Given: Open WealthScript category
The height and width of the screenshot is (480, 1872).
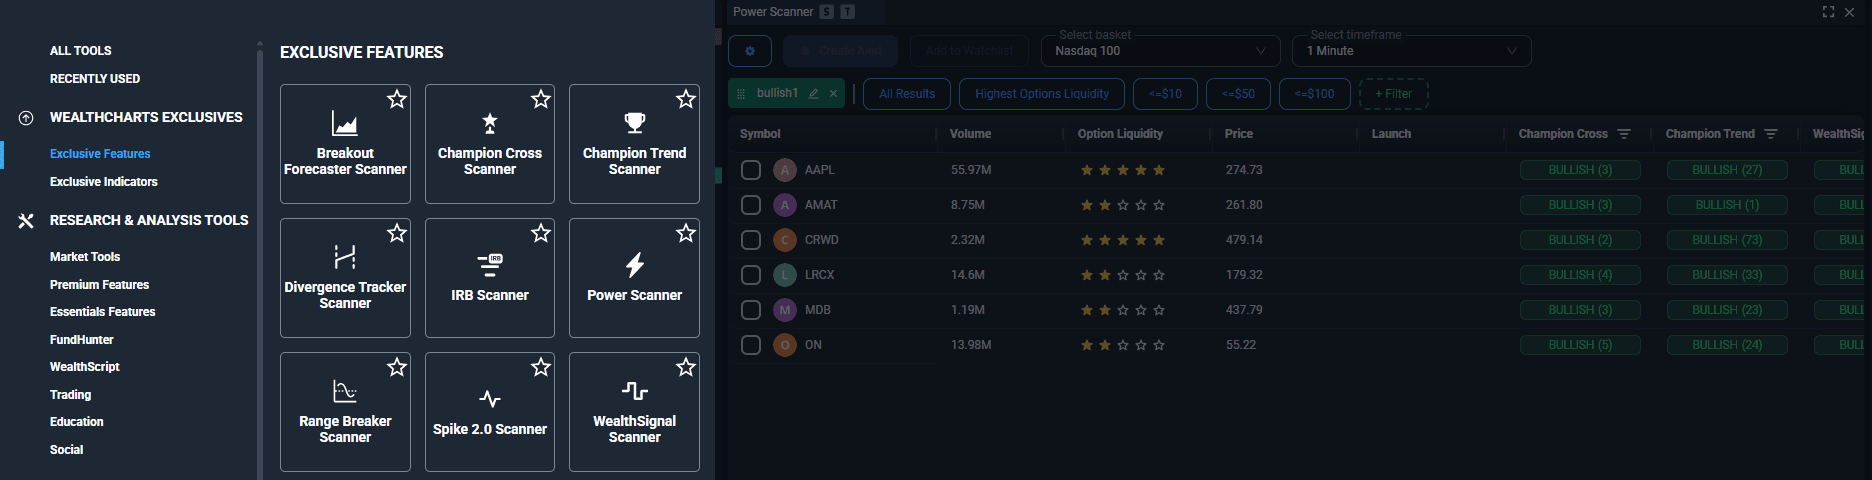Looking at the screenshot, I should [85, 367].
